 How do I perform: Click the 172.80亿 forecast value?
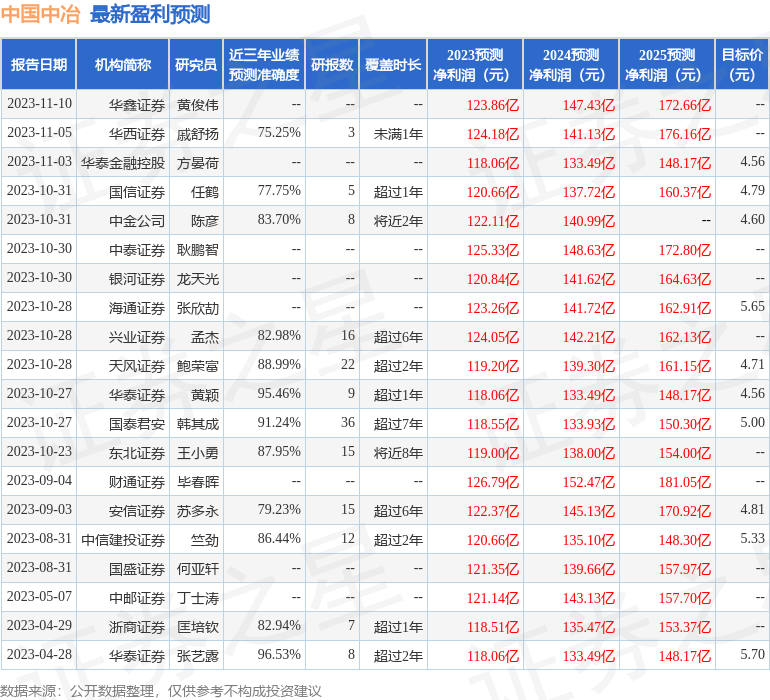(x=685, y=250)
